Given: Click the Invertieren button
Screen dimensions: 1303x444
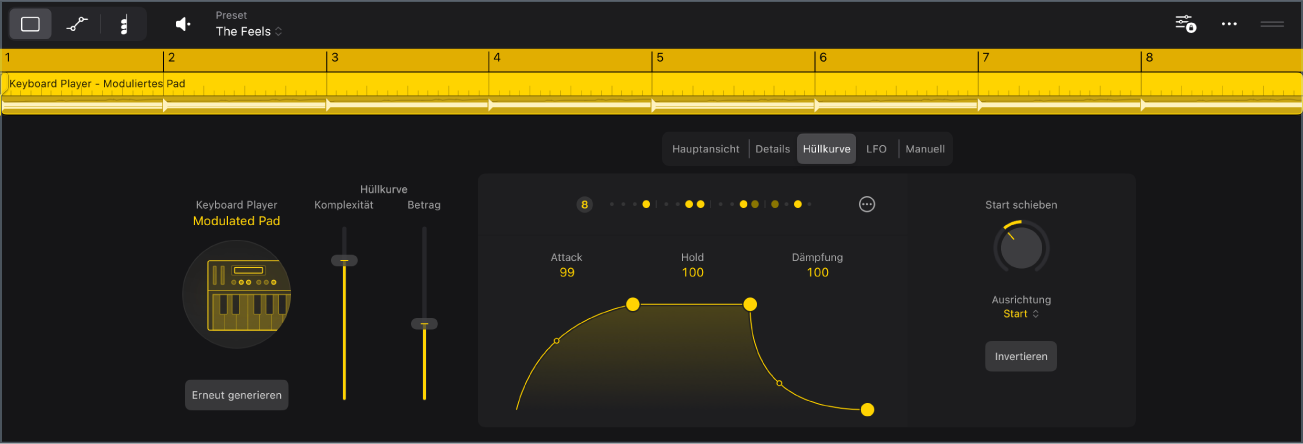Looking at the screenshot, I should pyautogui.click(x=1021, y=356).
